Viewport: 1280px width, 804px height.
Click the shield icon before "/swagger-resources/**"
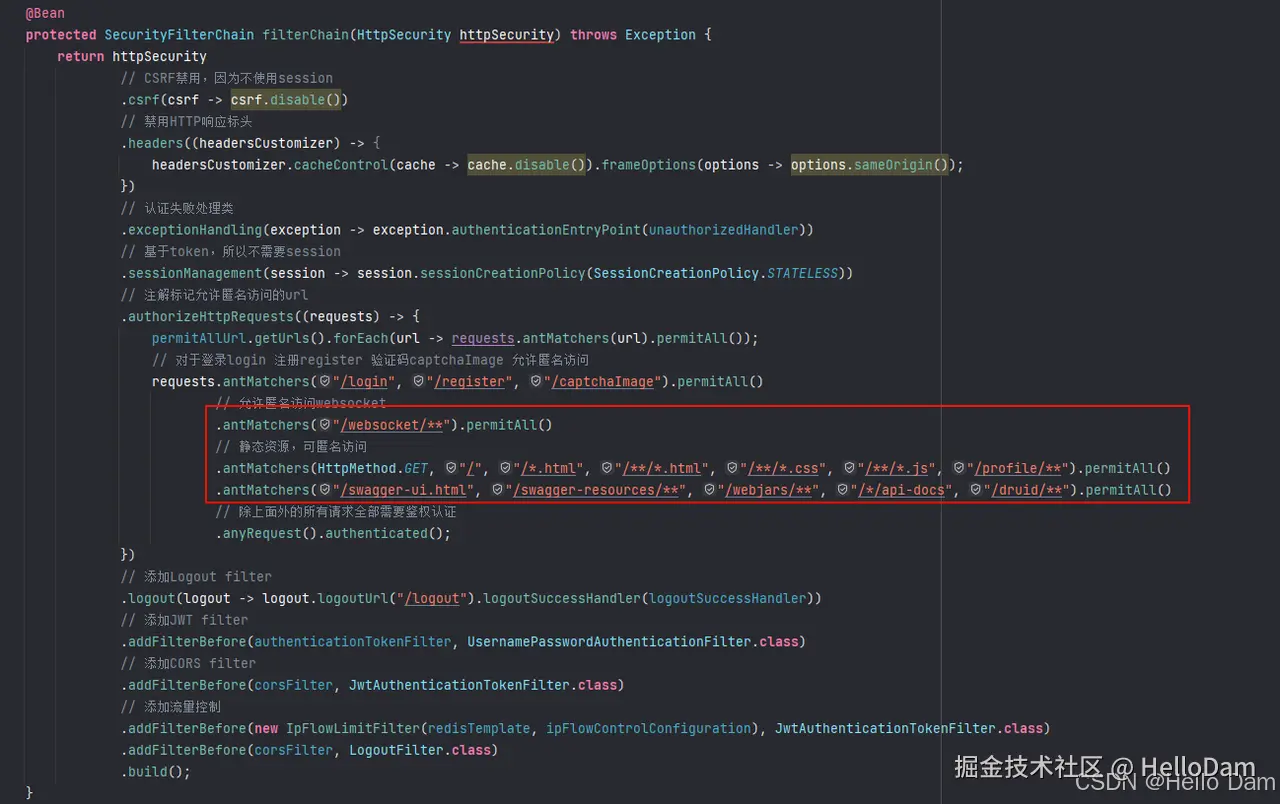tap(498, 490)
